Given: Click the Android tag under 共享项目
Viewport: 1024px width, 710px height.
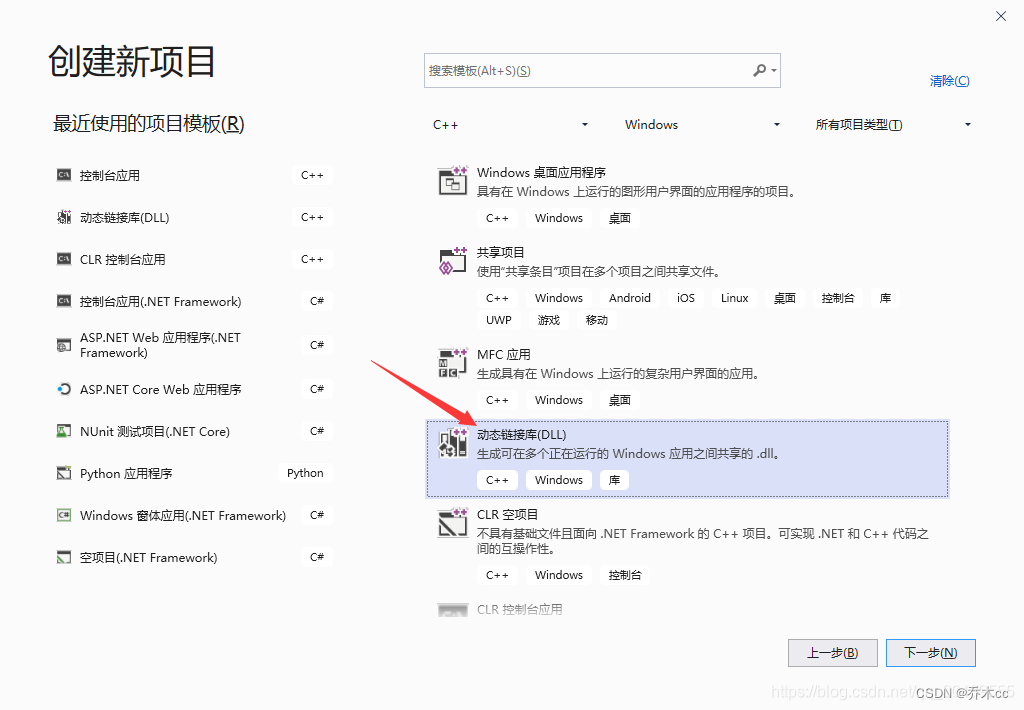Looking at the screenshot, I should pos(630,298).
